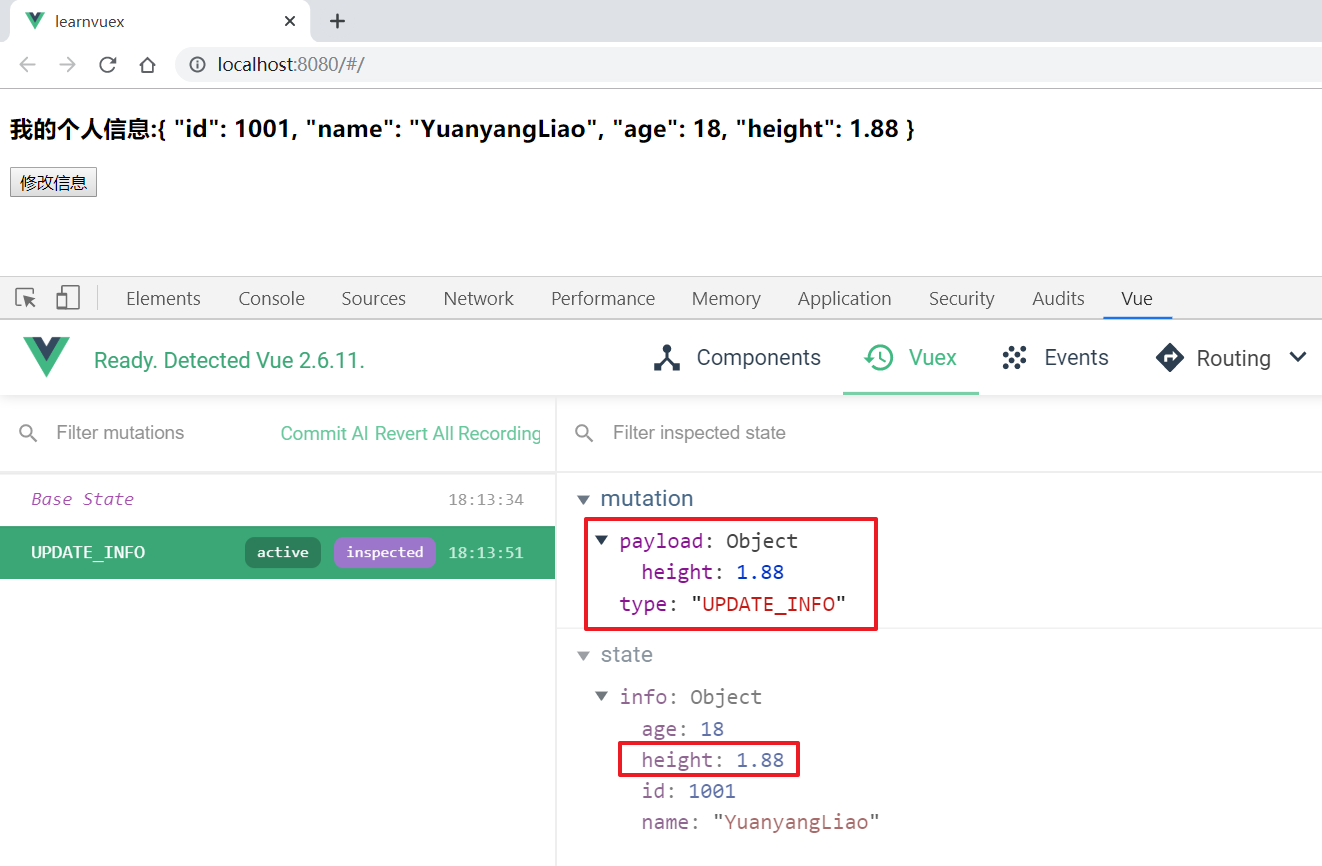Collapse the payload Object tree
Screen dimensions: 1322x866
tap(602, 541)
